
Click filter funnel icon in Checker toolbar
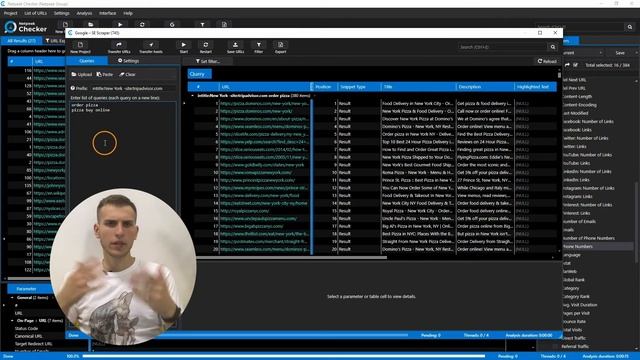click(202, 25)
